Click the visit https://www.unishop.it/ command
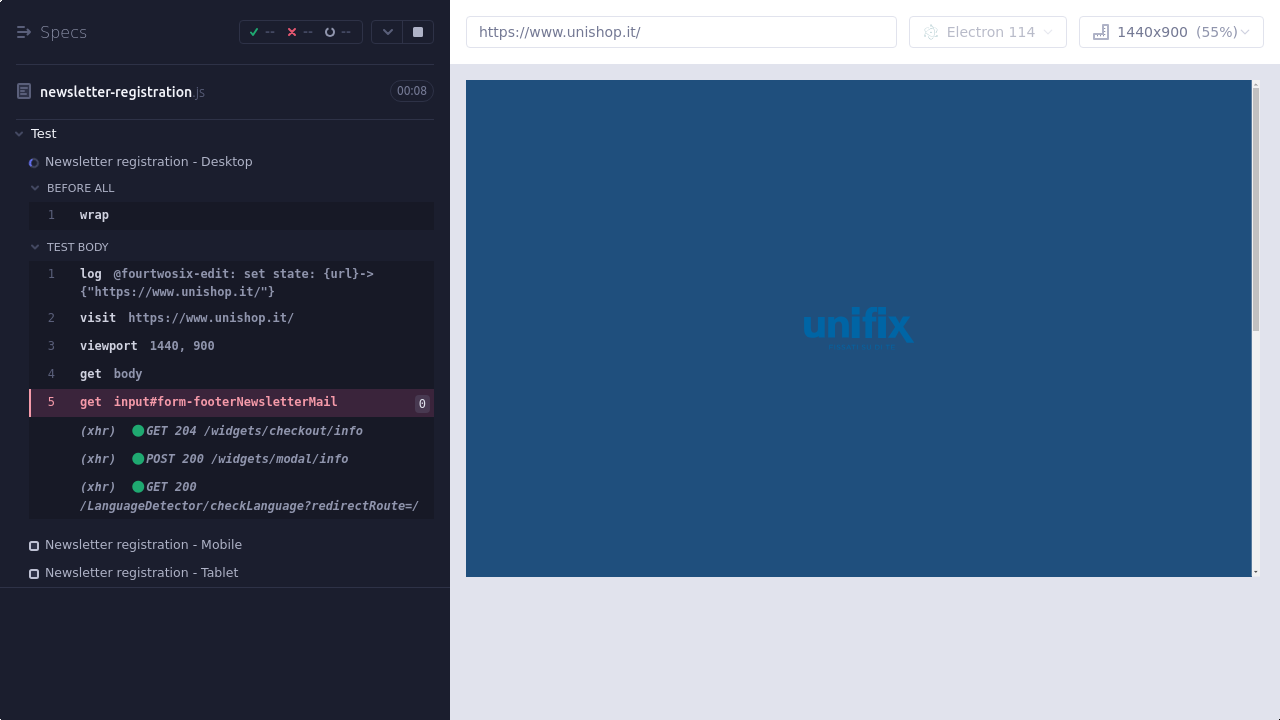The width and height of the screenshot is (1280, 720). coord(187,318)
